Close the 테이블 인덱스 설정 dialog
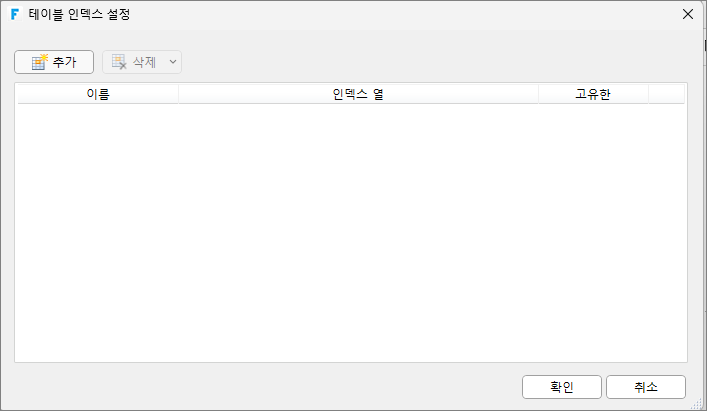Screen dimensions: 707x411 tap(688, 14)
